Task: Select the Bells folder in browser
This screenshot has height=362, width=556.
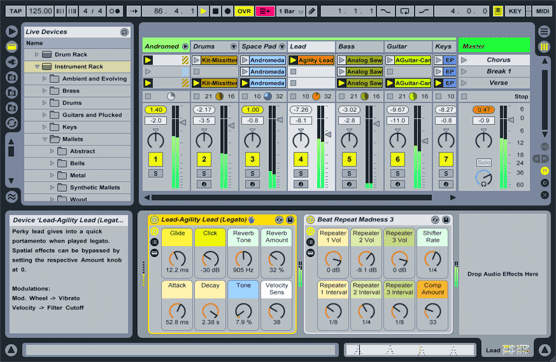Action: pos(77,163)
